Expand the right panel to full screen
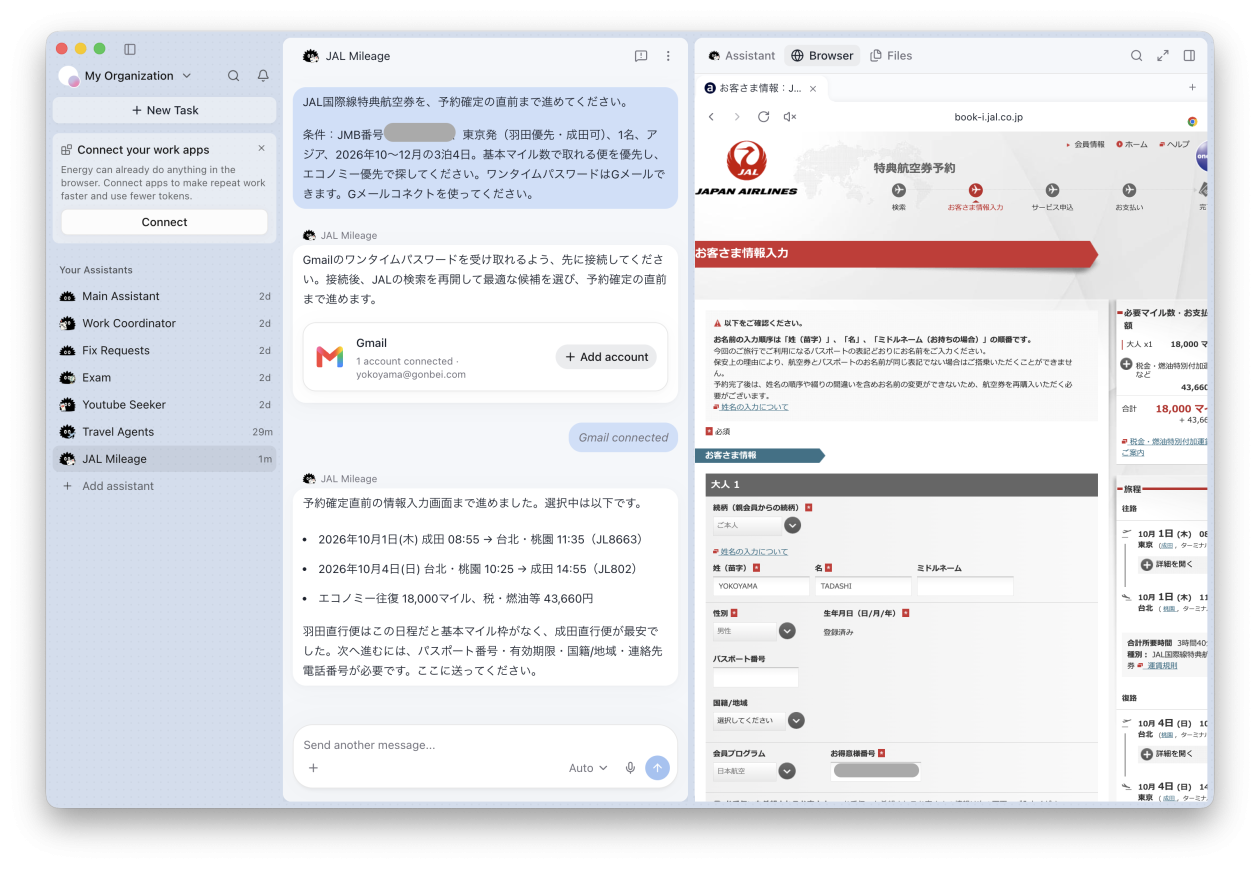 point(1163,56)
